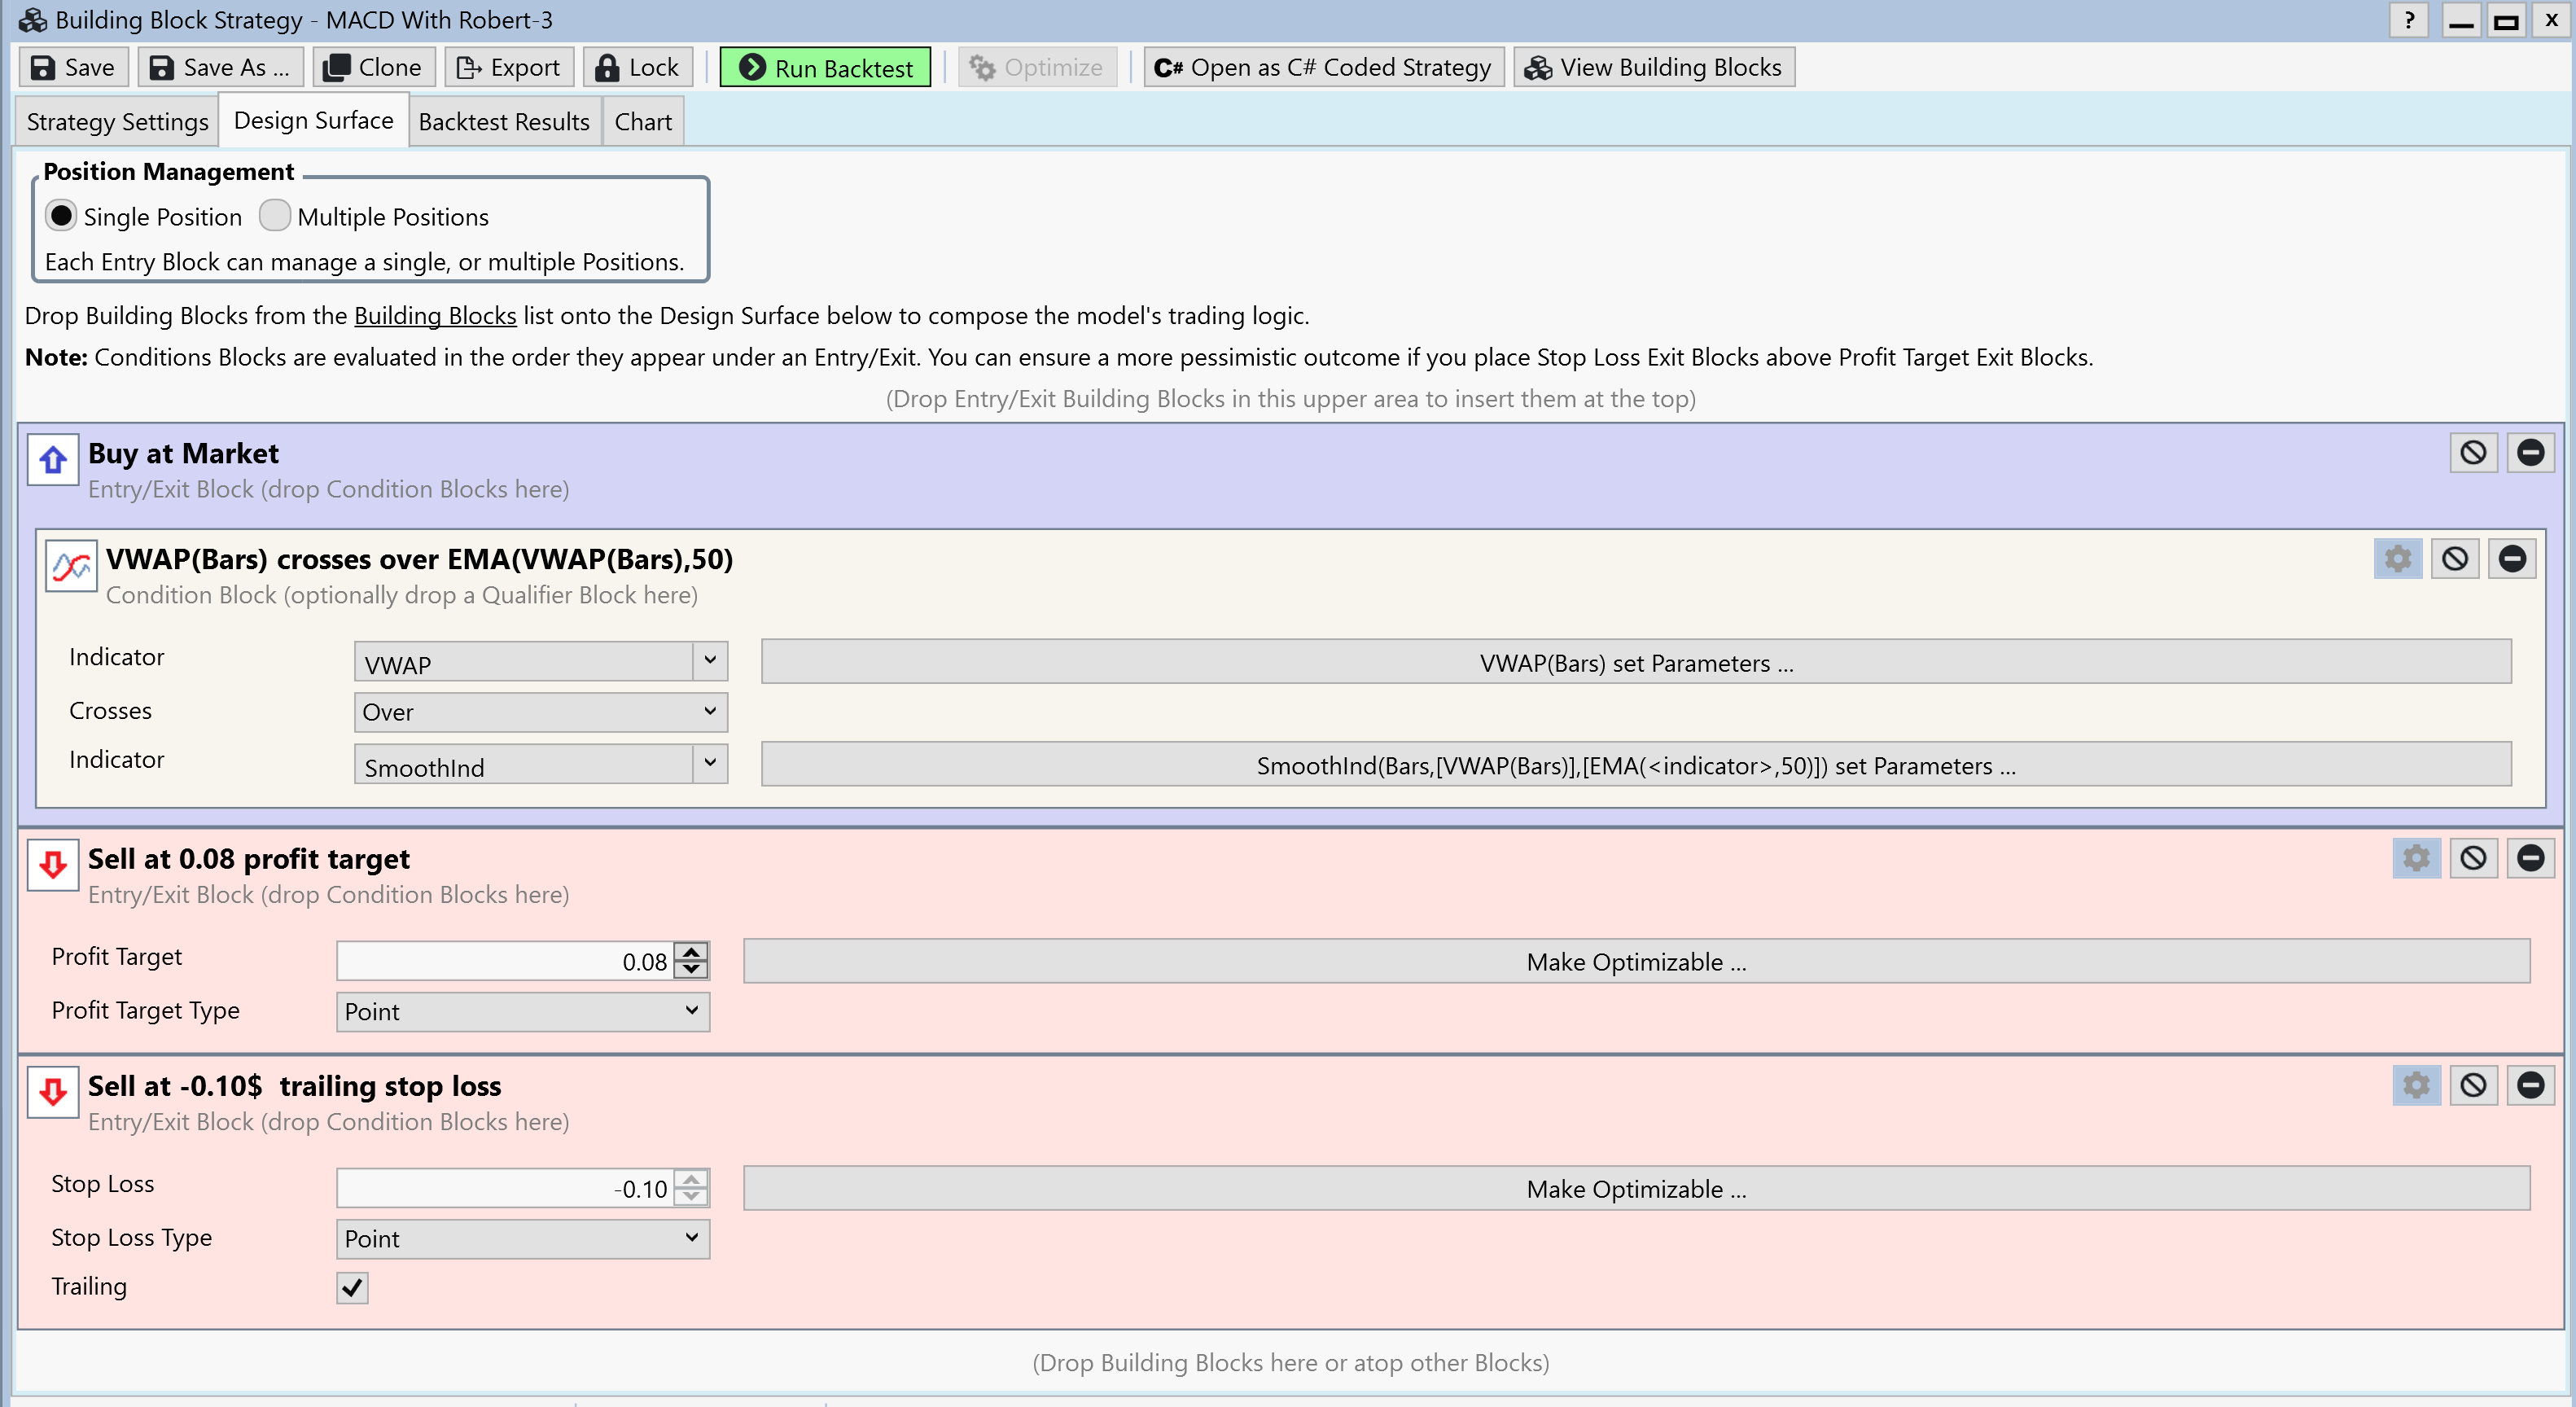Expand the Profit Target Type dropdown
Image resolution: width=2576 pixels, height=1407 pixels.
[522, 1011]
